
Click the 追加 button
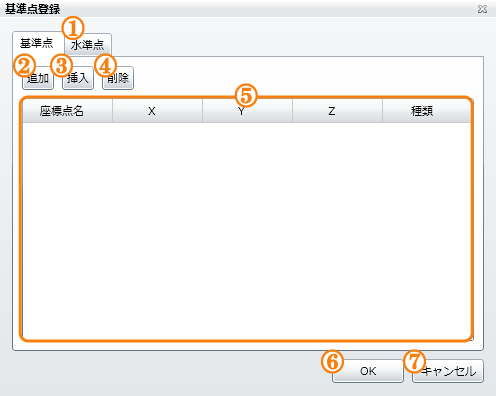(x=38, y=78)
